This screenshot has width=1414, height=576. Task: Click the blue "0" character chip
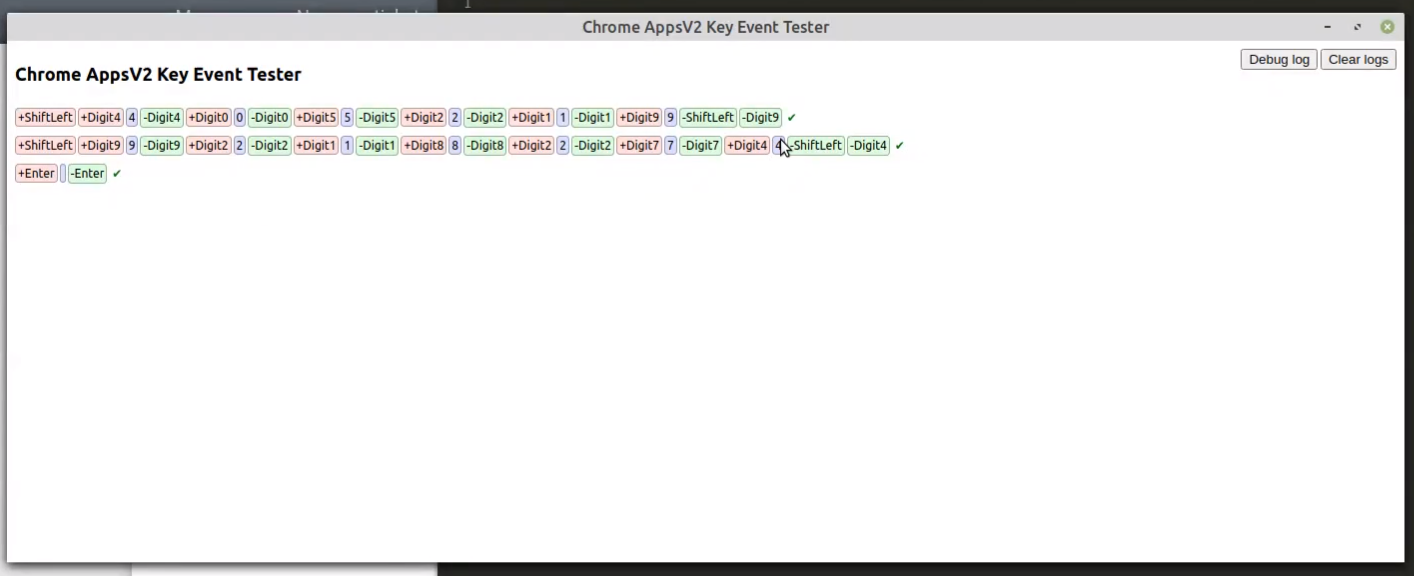click(240, 117)
